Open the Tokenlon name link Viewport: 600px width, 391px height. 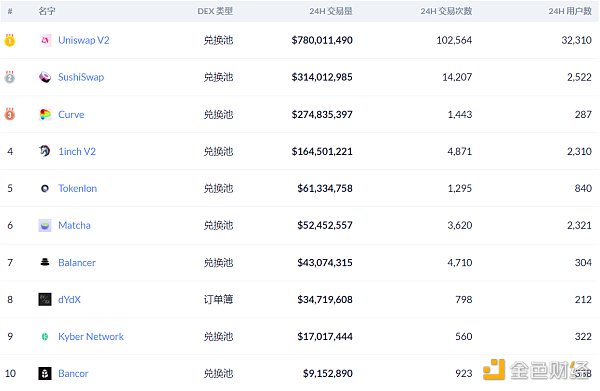click(78, 188)
